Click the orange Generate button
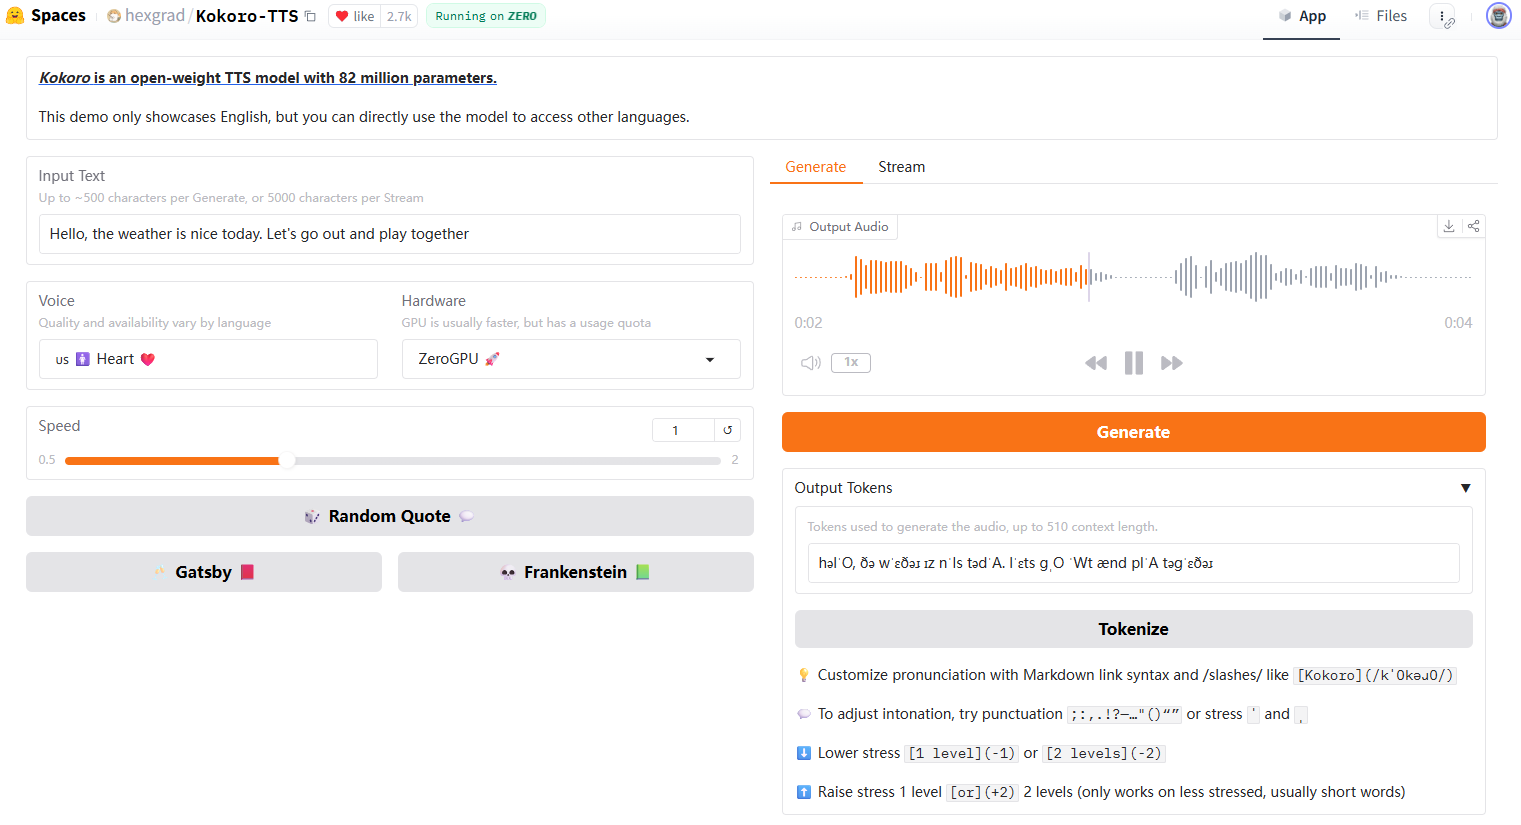The image size is (1521, 825). tap(1133, 432)
